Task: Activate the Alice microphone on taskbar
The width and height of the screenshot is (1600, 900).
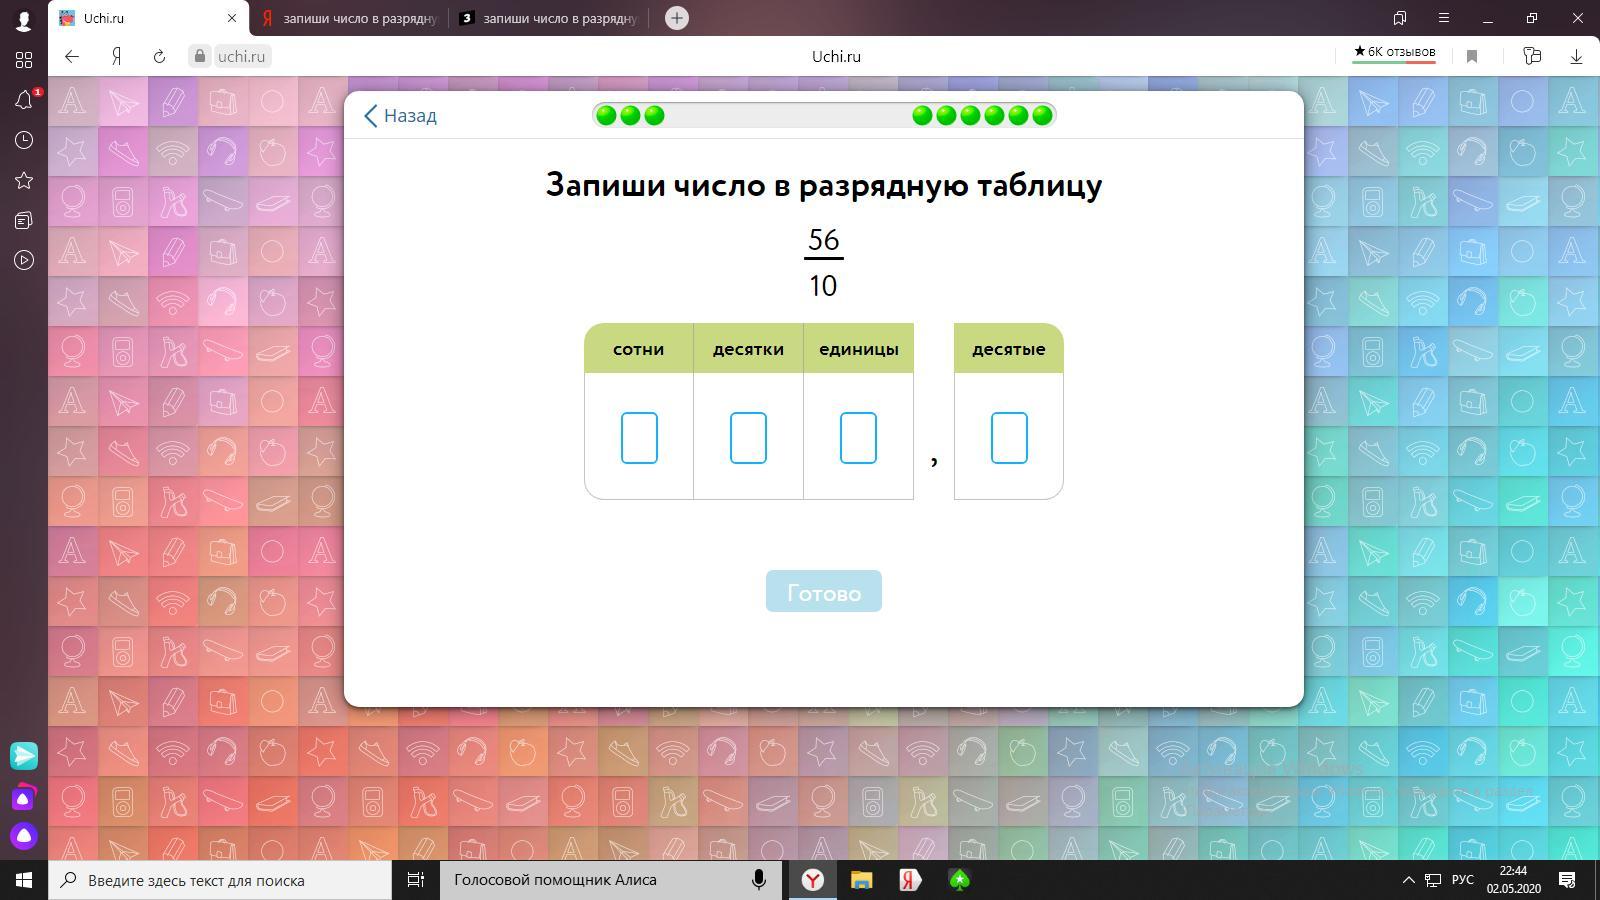Action: (759, 880)
